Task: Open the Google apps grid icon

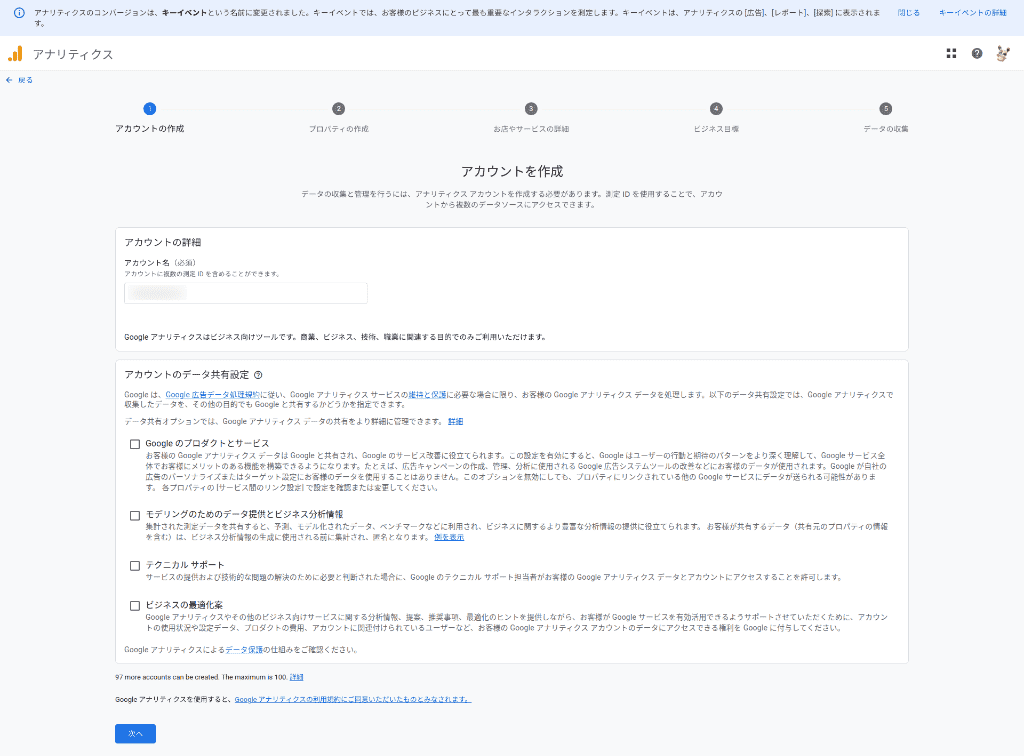Action: (x=951, y=53)
